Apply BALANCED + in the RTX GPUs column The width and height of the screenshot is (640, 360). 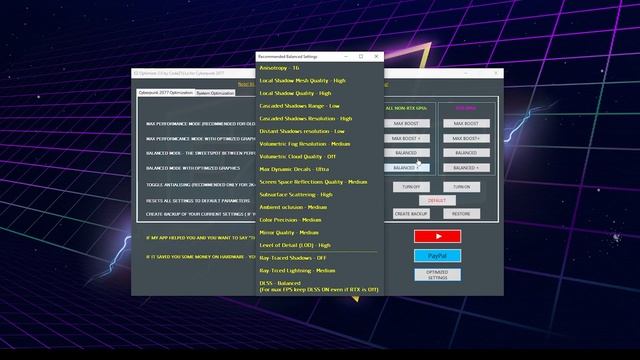pos(466,168)
